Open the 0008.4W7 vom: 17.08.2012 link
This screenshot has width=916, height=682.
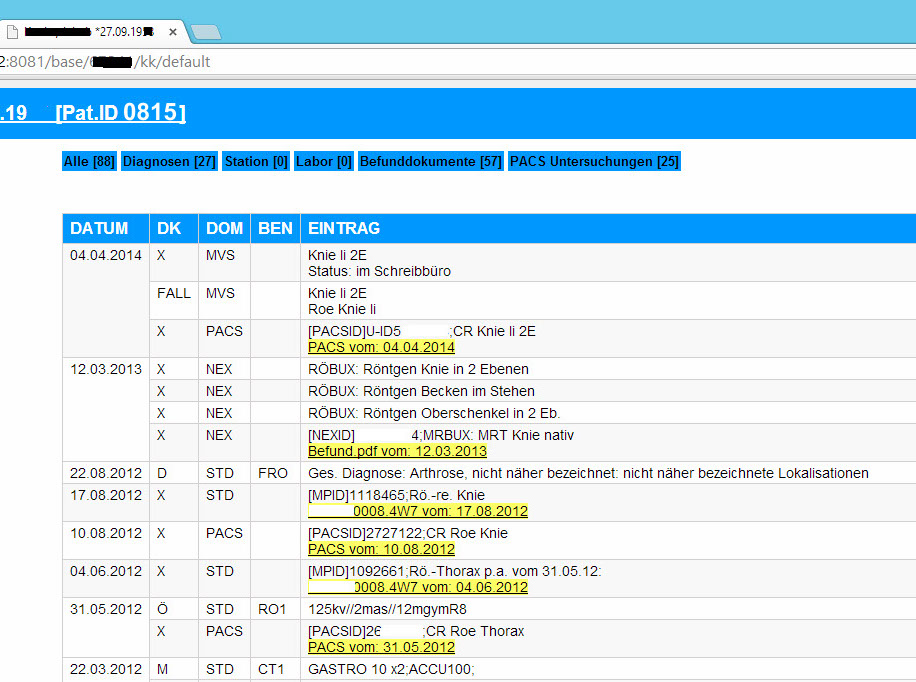coord(418,512)
